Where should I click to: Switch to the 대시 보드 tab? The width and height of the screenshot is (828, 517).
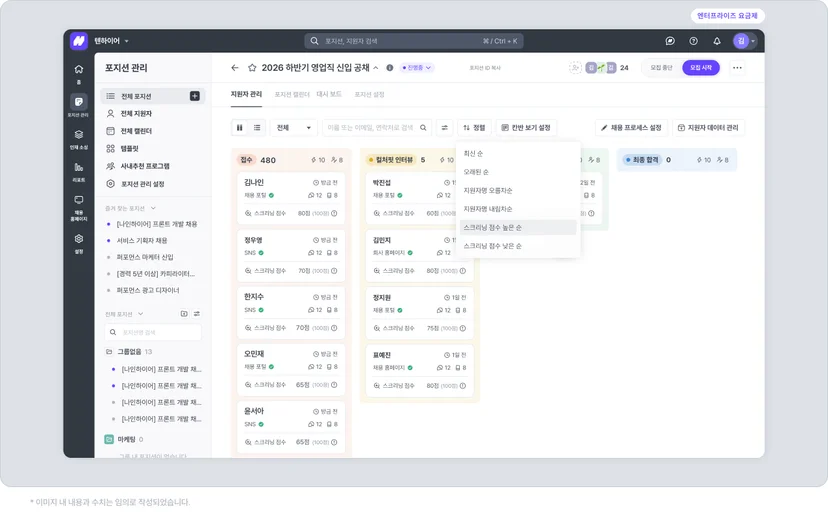[x=329, y=94]
